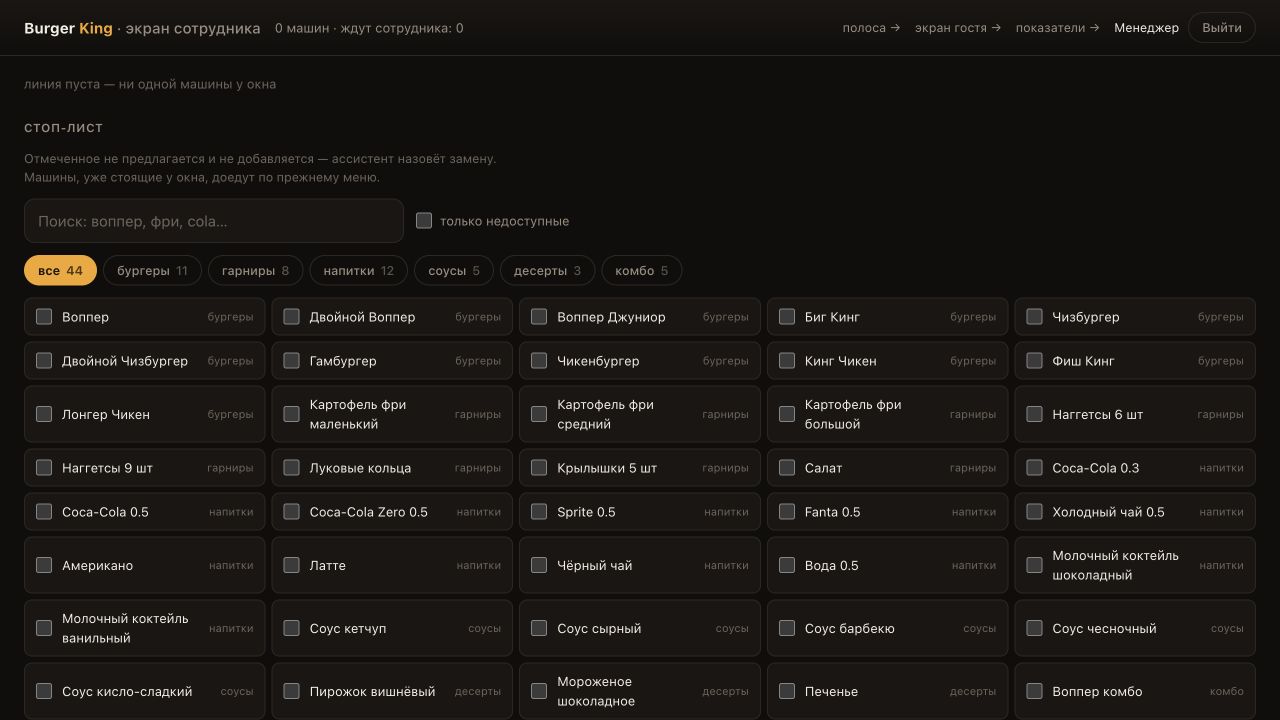Toggle the Воппер комбо item card
This screenshot has height=720, width=1280.
click(x=1135, y=691)
